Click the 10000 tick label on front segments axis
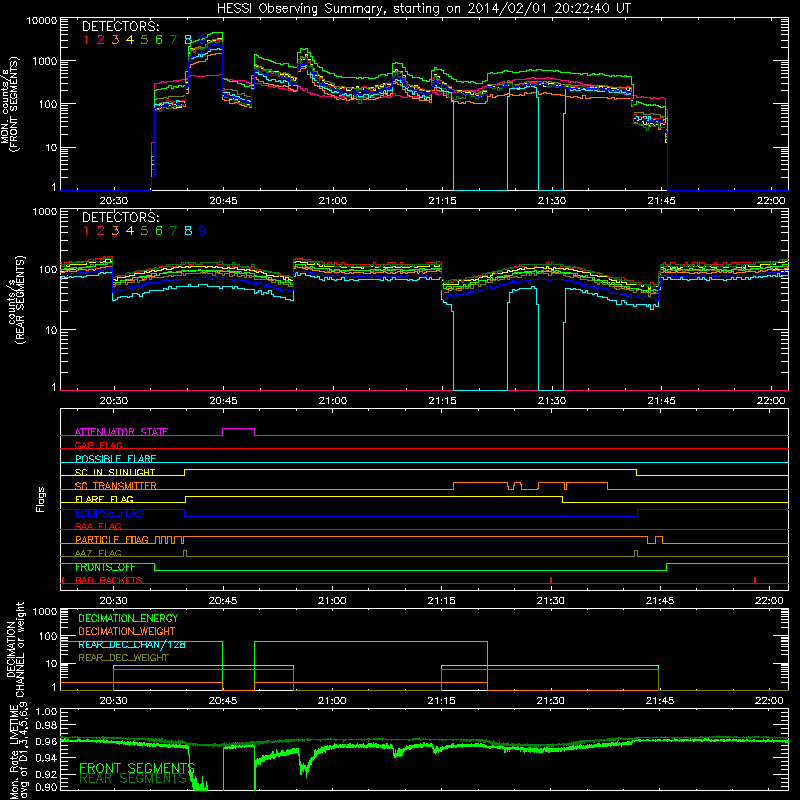This screenshot has width=800, height=800. (x=42, y=21)
